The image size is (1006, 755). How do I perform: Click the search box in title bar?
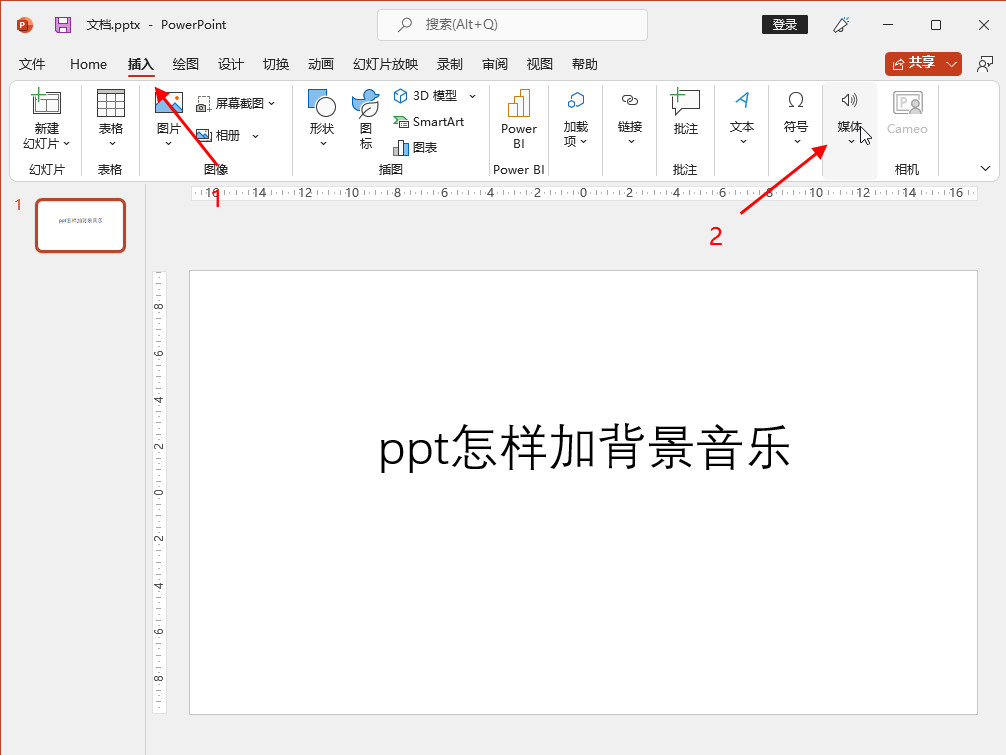512,25
